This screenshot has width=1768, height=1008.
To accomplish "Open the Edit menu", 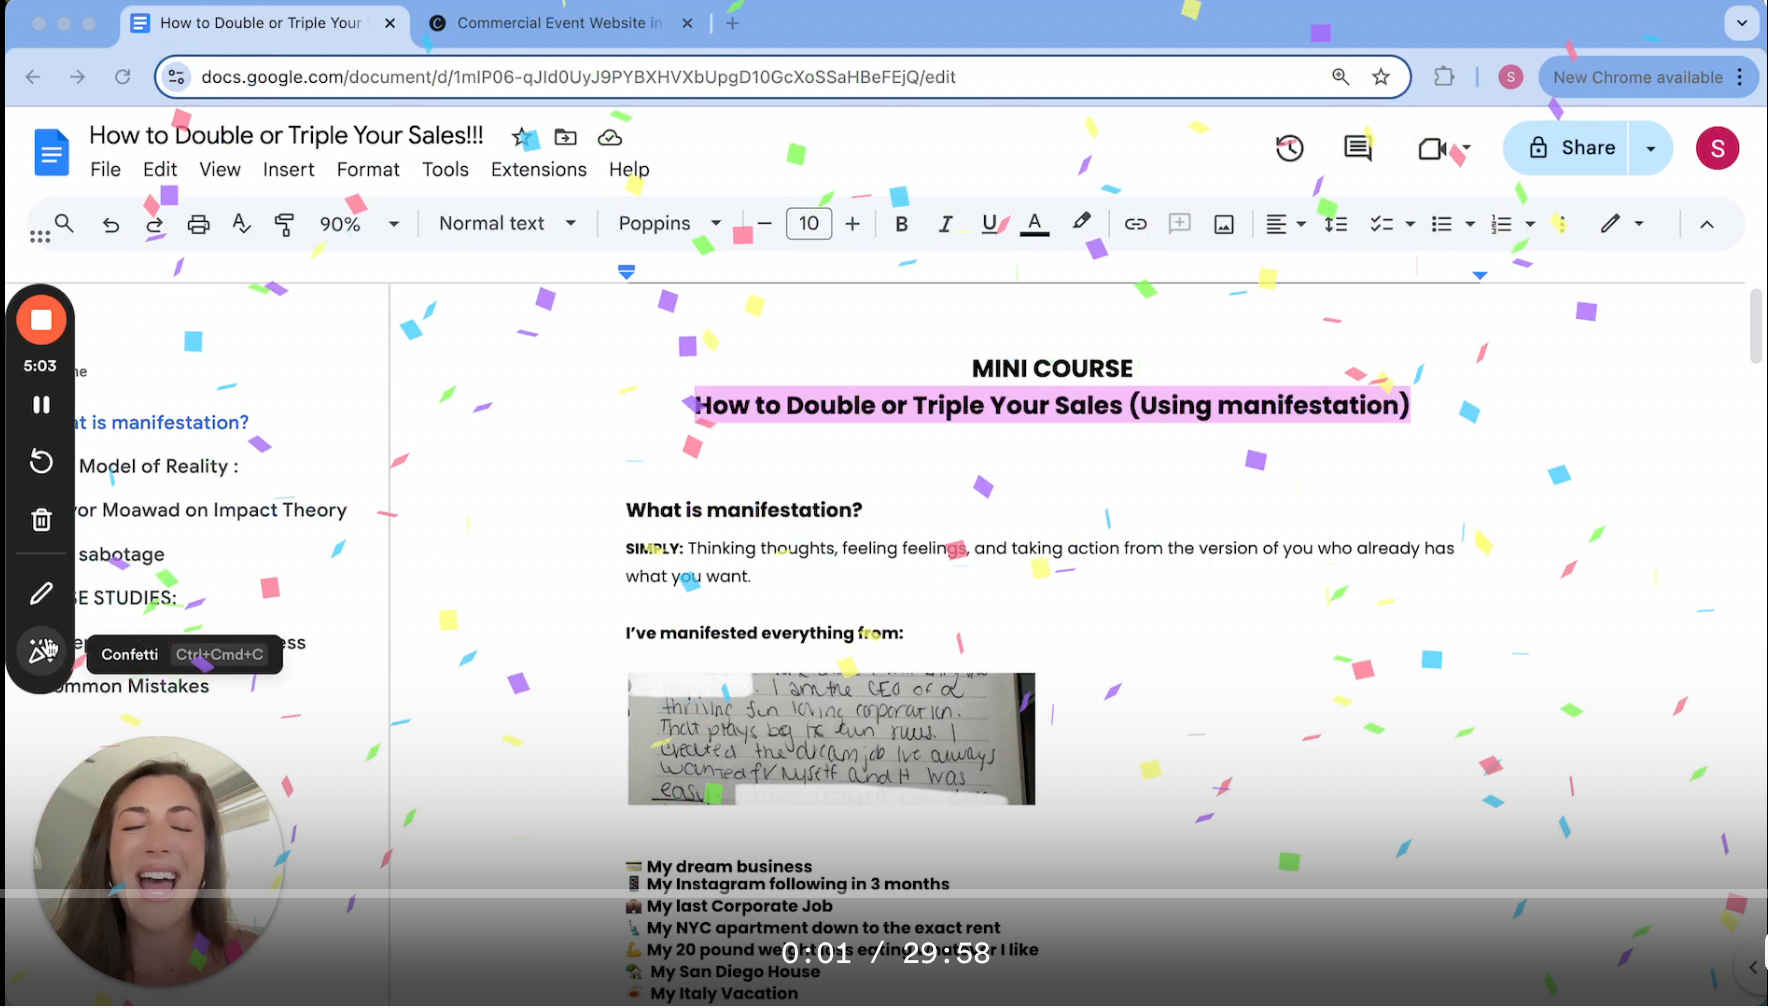I will point(160,170).
